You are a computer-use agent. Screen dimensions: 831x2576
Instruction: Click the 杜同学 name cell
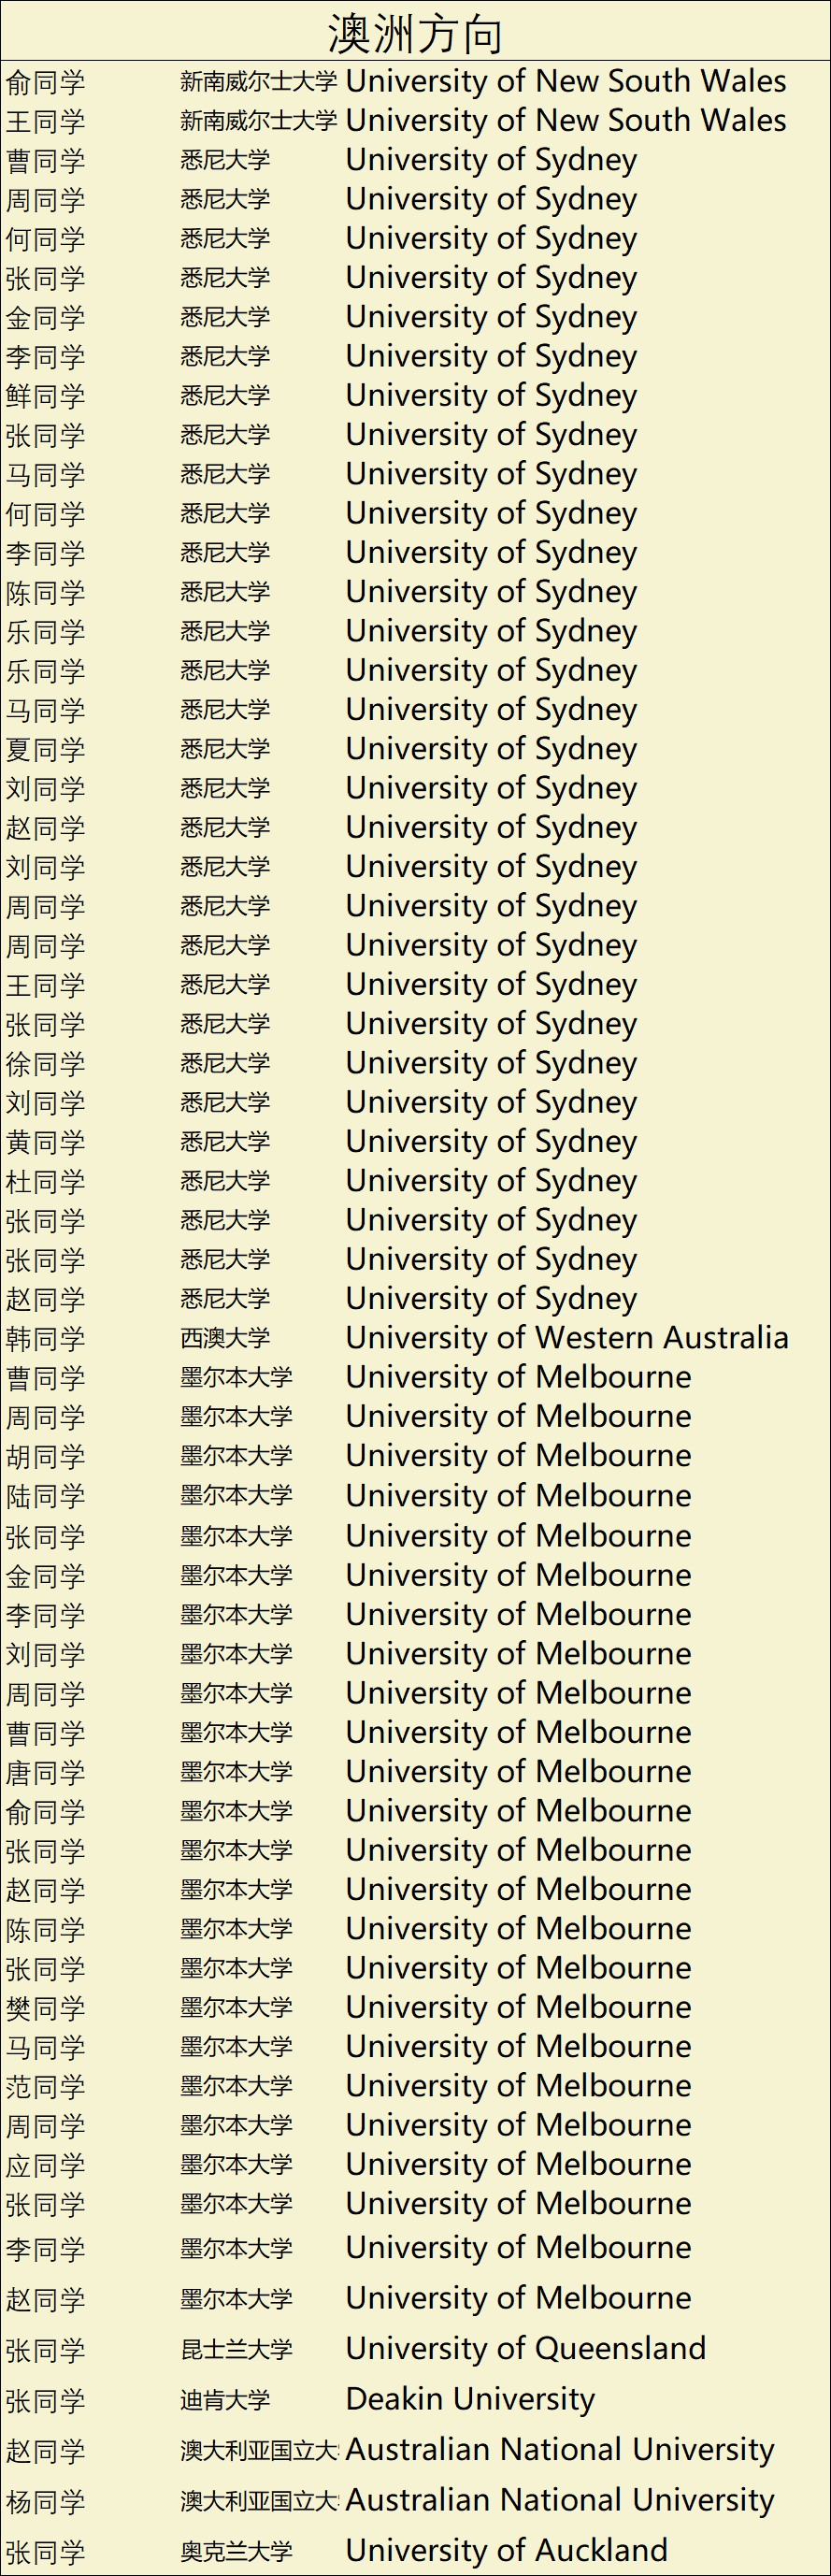click(x=46, y=1182)
